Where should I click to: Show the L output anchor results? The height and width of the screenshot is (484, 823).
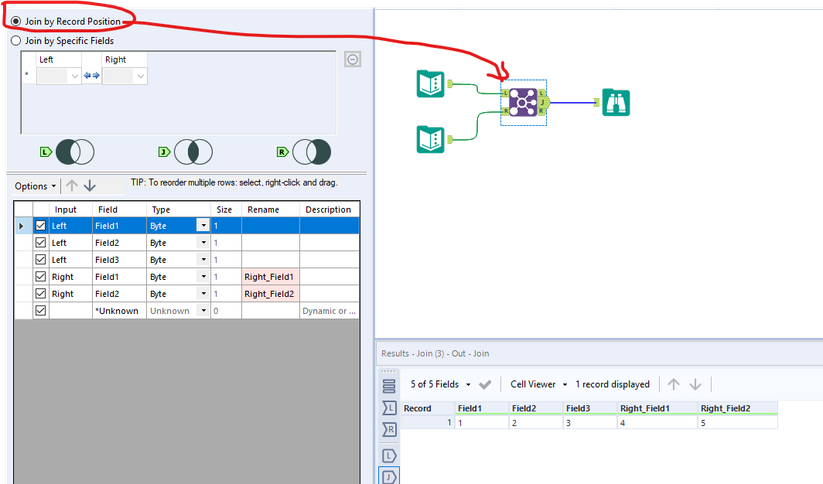pos(389,456)
